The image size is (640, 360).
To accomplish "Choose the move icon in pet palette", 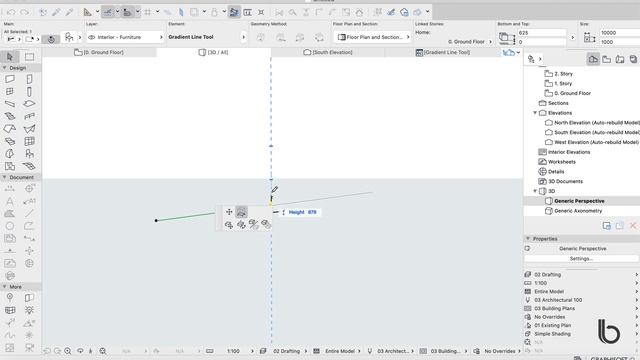I will click(229, 212).
